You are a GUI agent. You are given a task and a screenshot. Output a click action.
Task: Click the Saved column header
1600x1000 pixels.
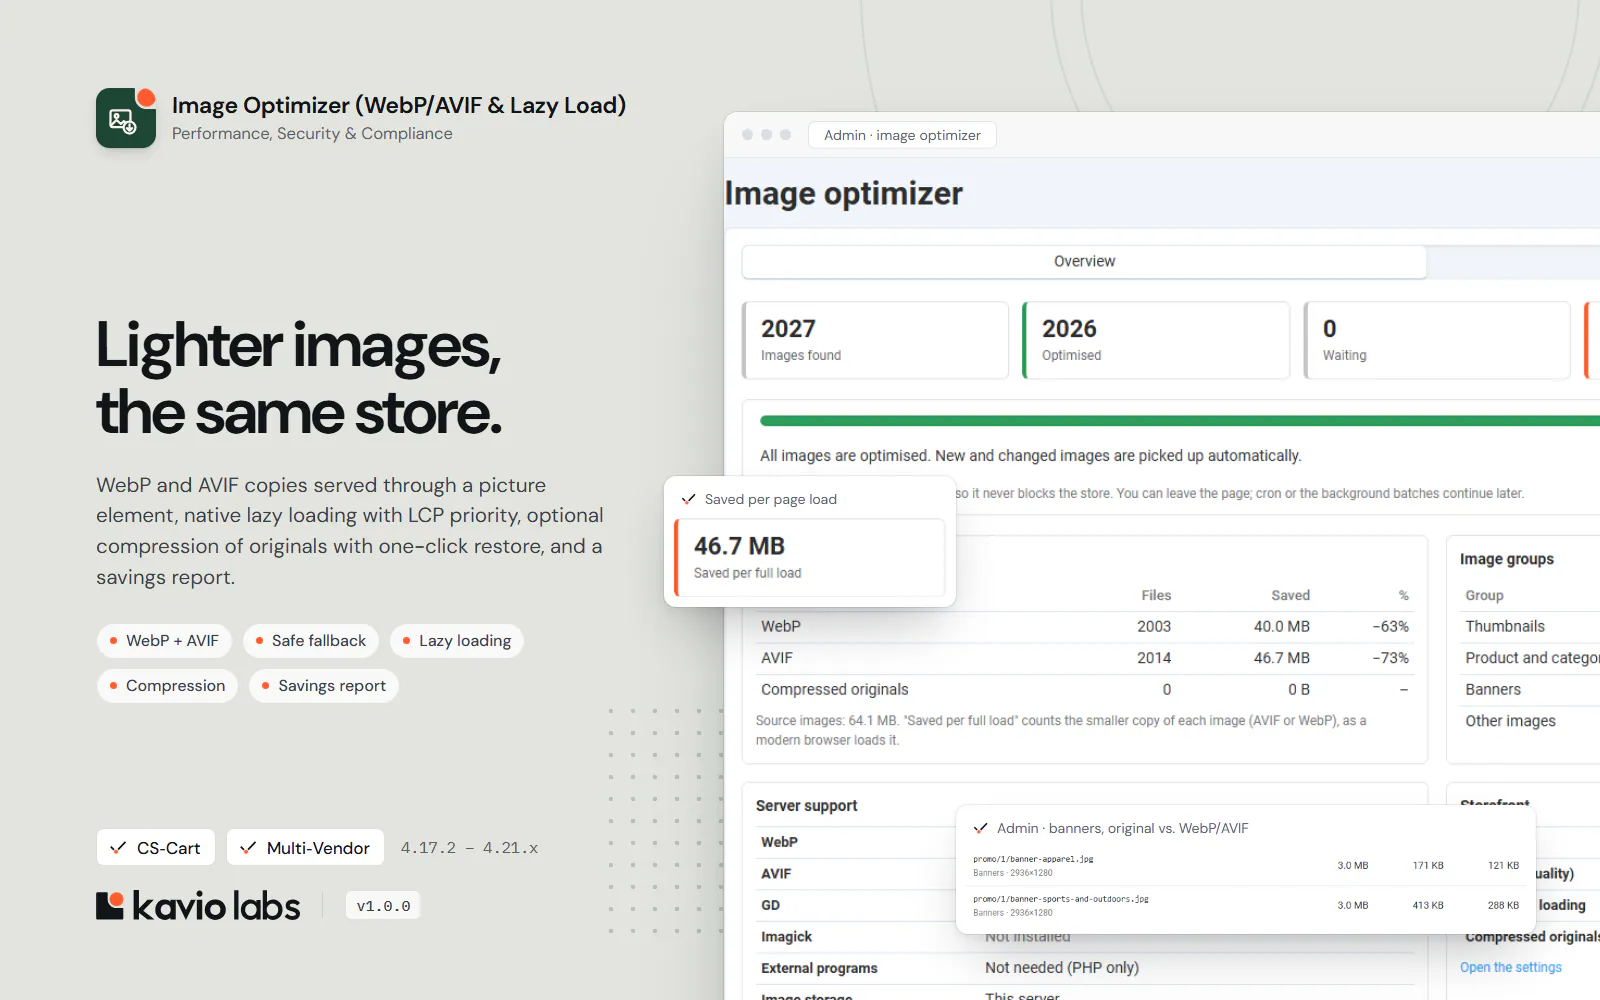coord(1290,595)
